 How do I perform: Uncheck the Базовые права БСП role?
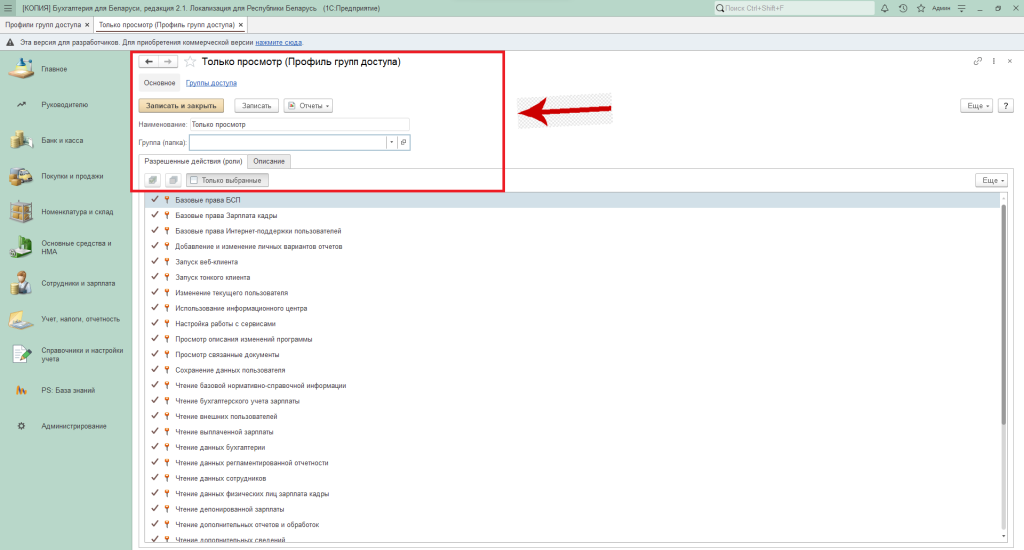[x=155, y=200]
